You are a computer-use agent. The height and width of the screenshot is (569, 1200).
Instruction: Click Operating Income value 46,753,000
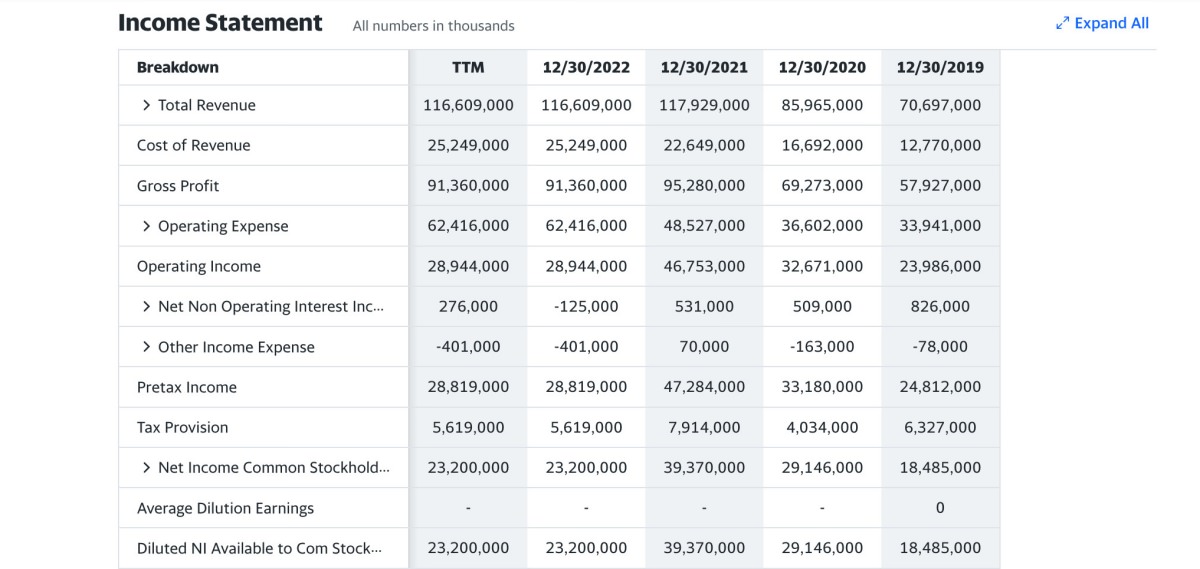pyautogui.click(x=704, y=266)
